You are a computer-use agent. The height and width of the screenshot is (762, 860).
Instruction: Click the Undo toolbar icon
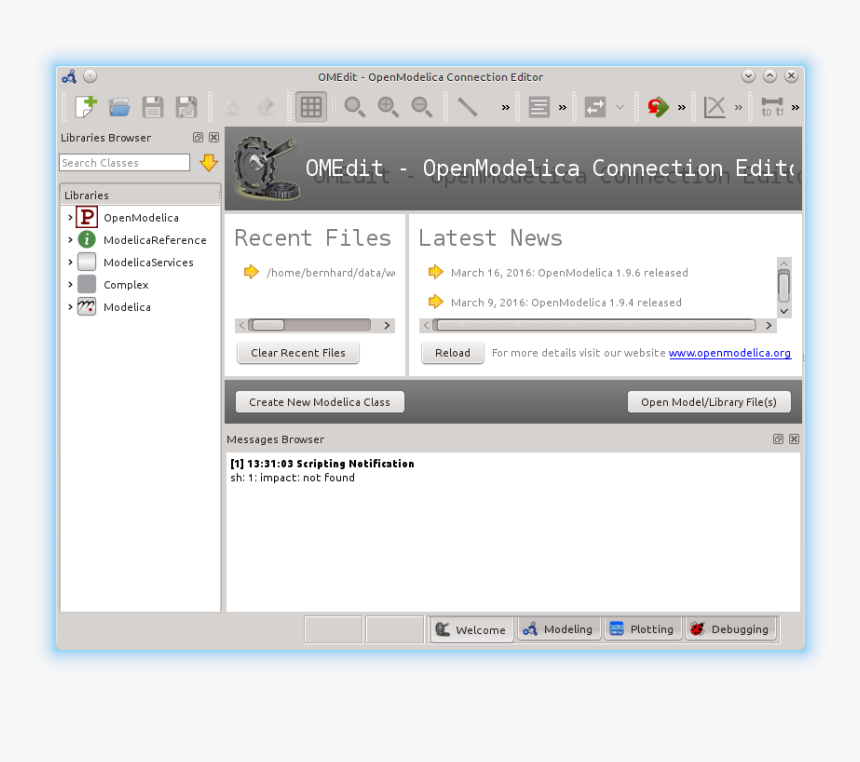tap(232, 106)
